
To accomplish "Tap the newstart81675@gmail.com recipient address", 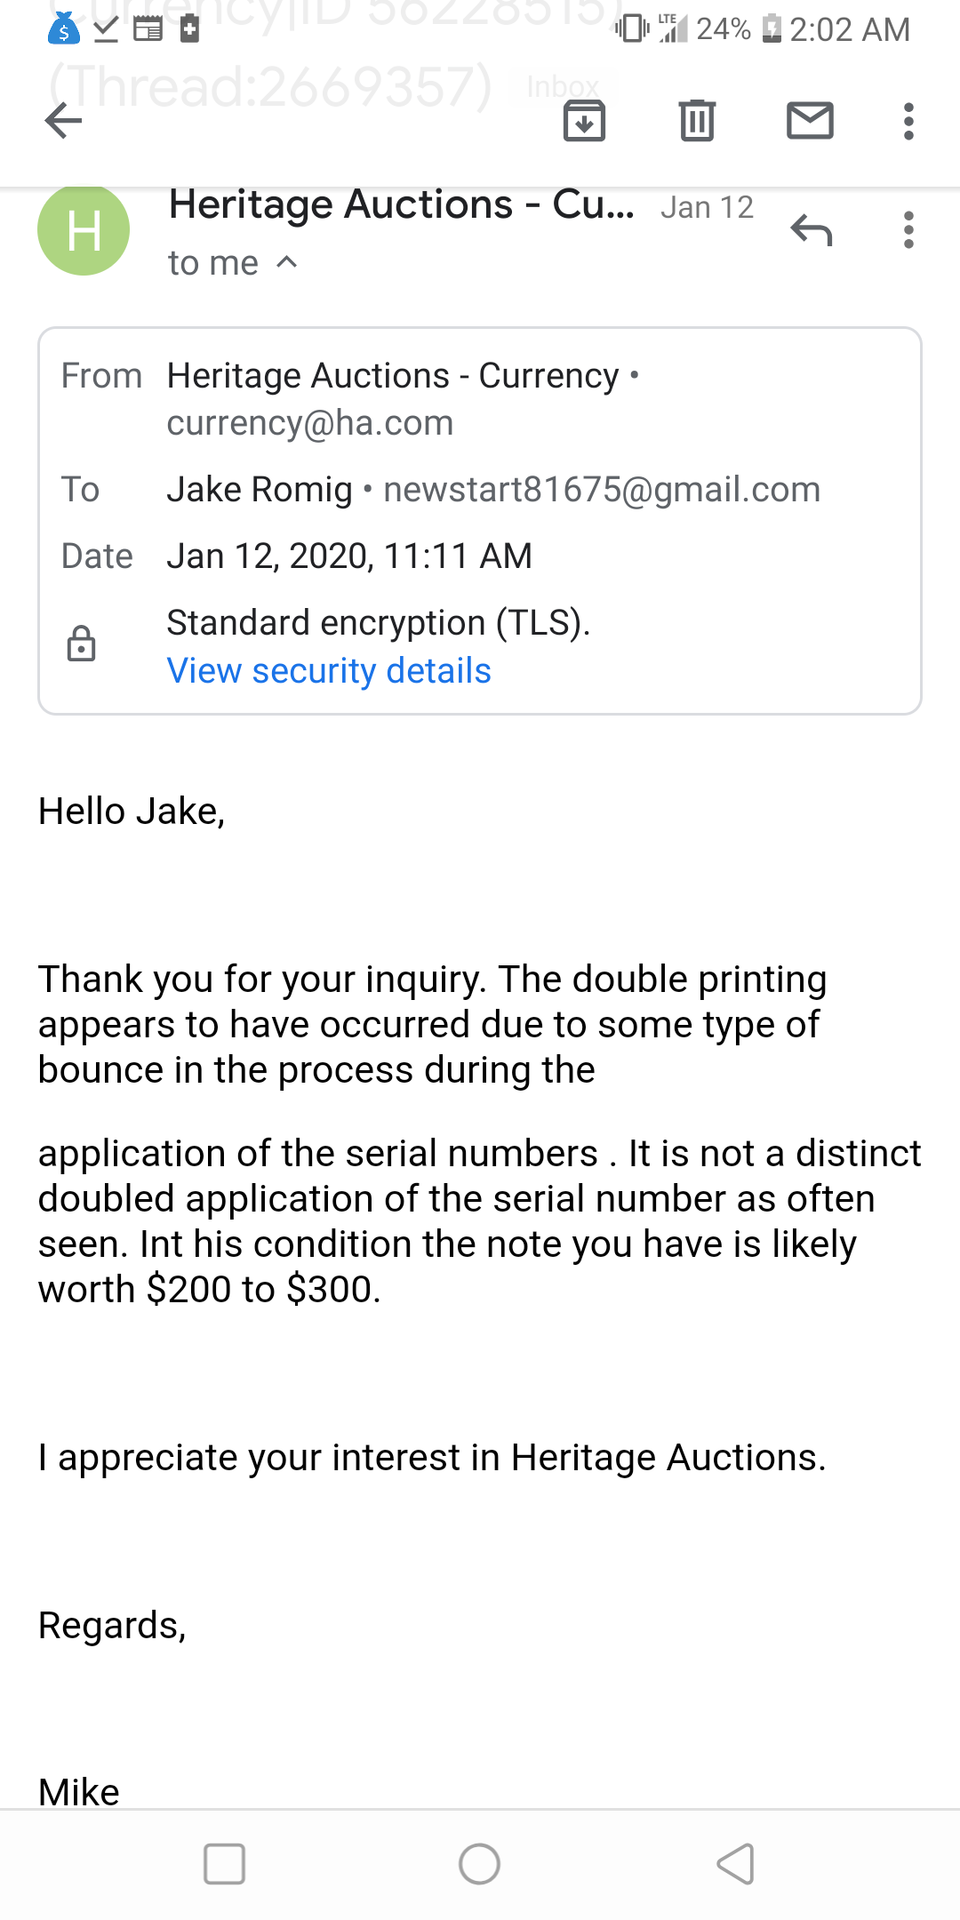I will tap(602, 490).
